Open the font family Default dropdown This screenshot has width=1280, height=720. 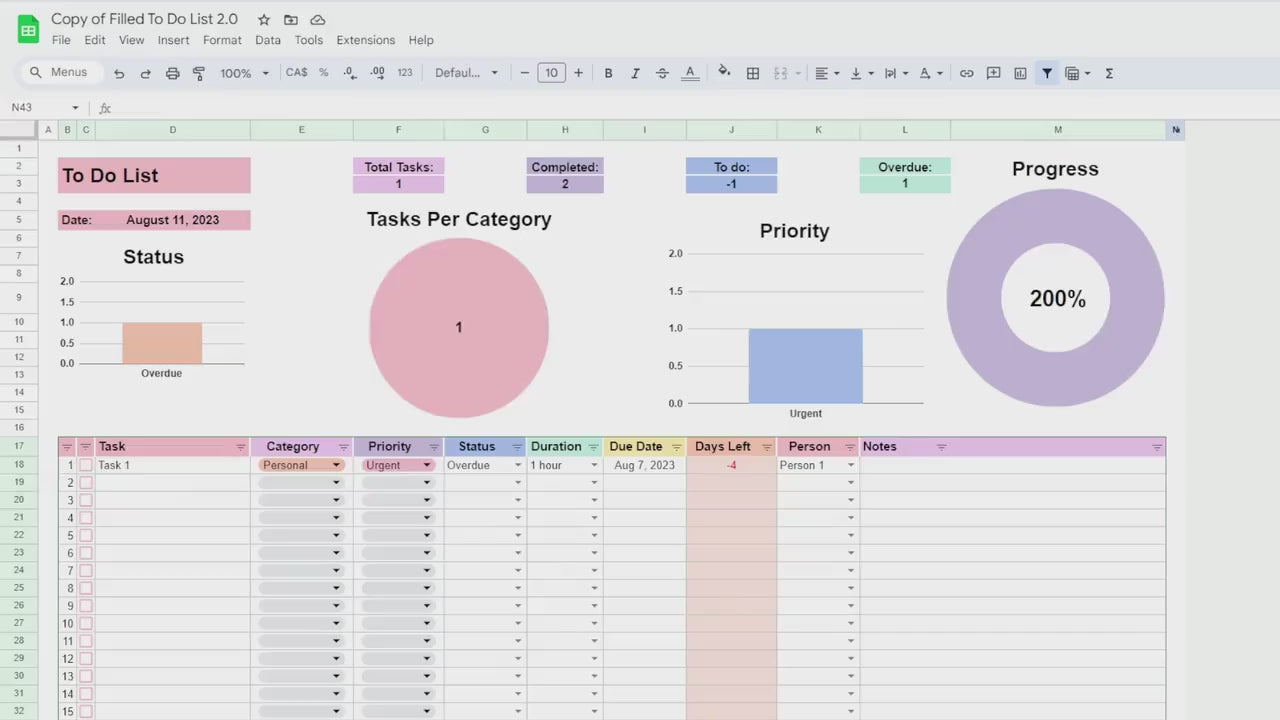click(x=466, y=73)
